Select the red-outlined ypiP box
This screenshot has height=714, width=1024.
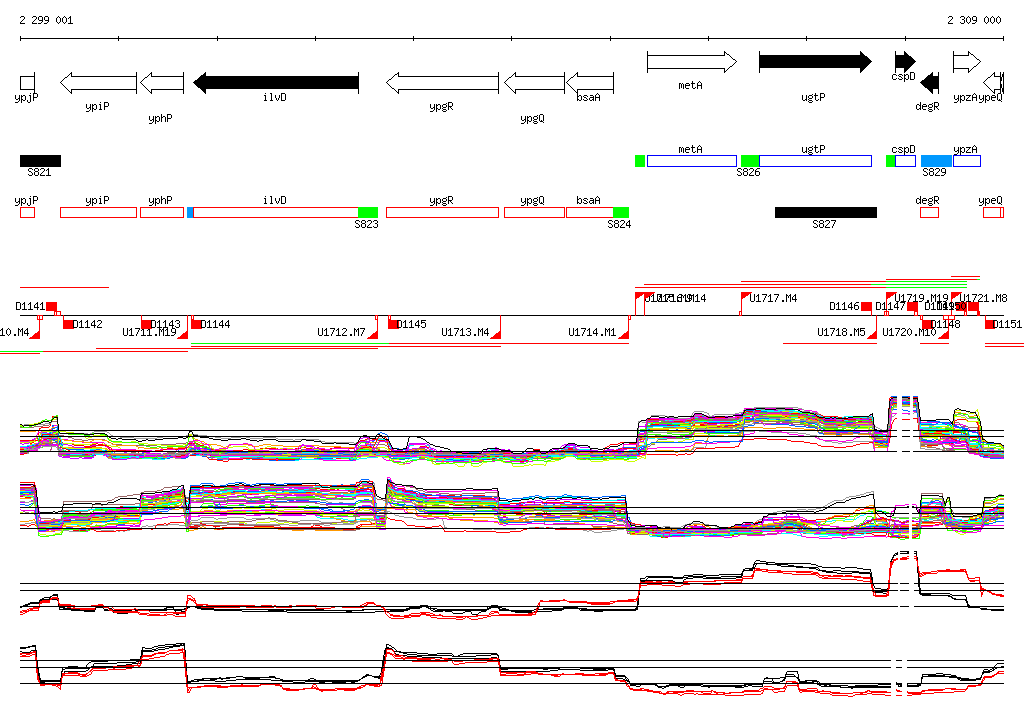pos(99,212)
